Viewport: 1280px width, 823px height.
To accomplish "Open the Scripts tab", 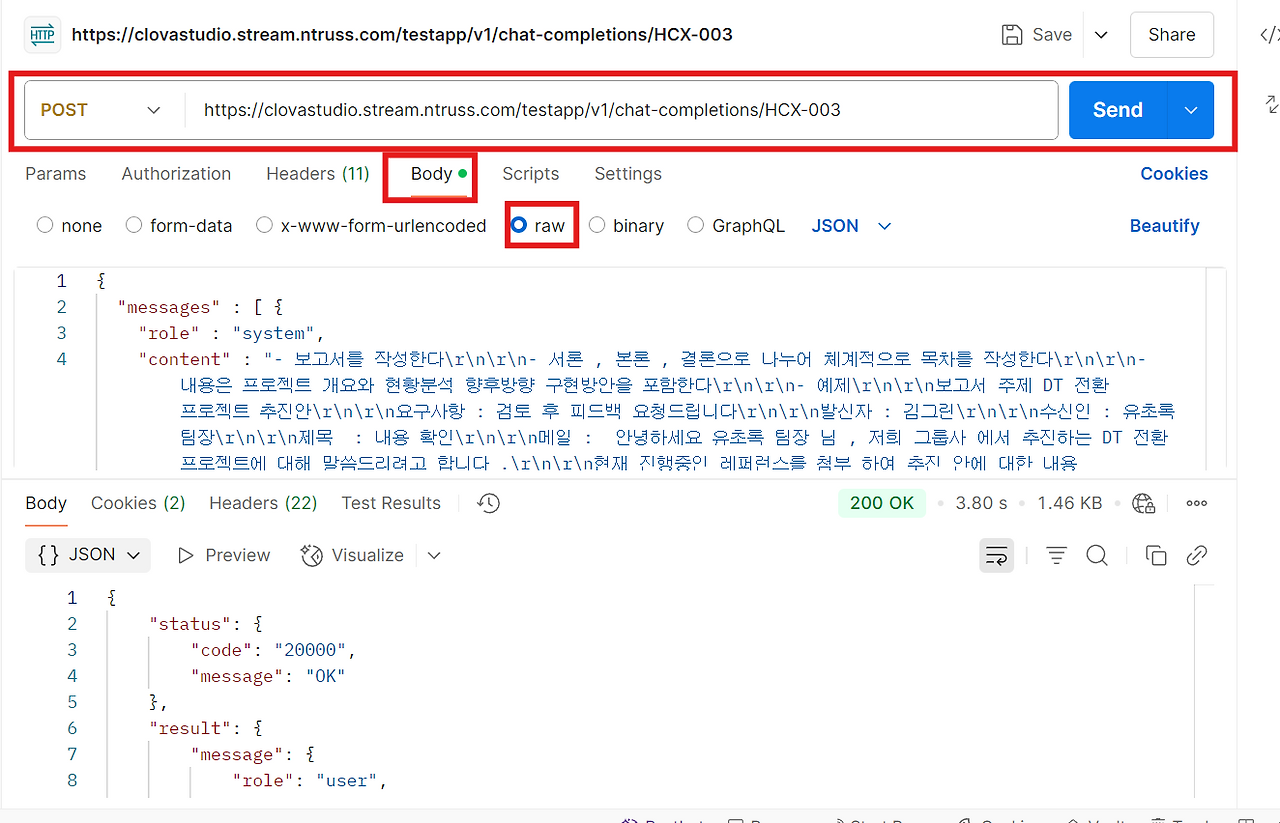I will [531, 174].
